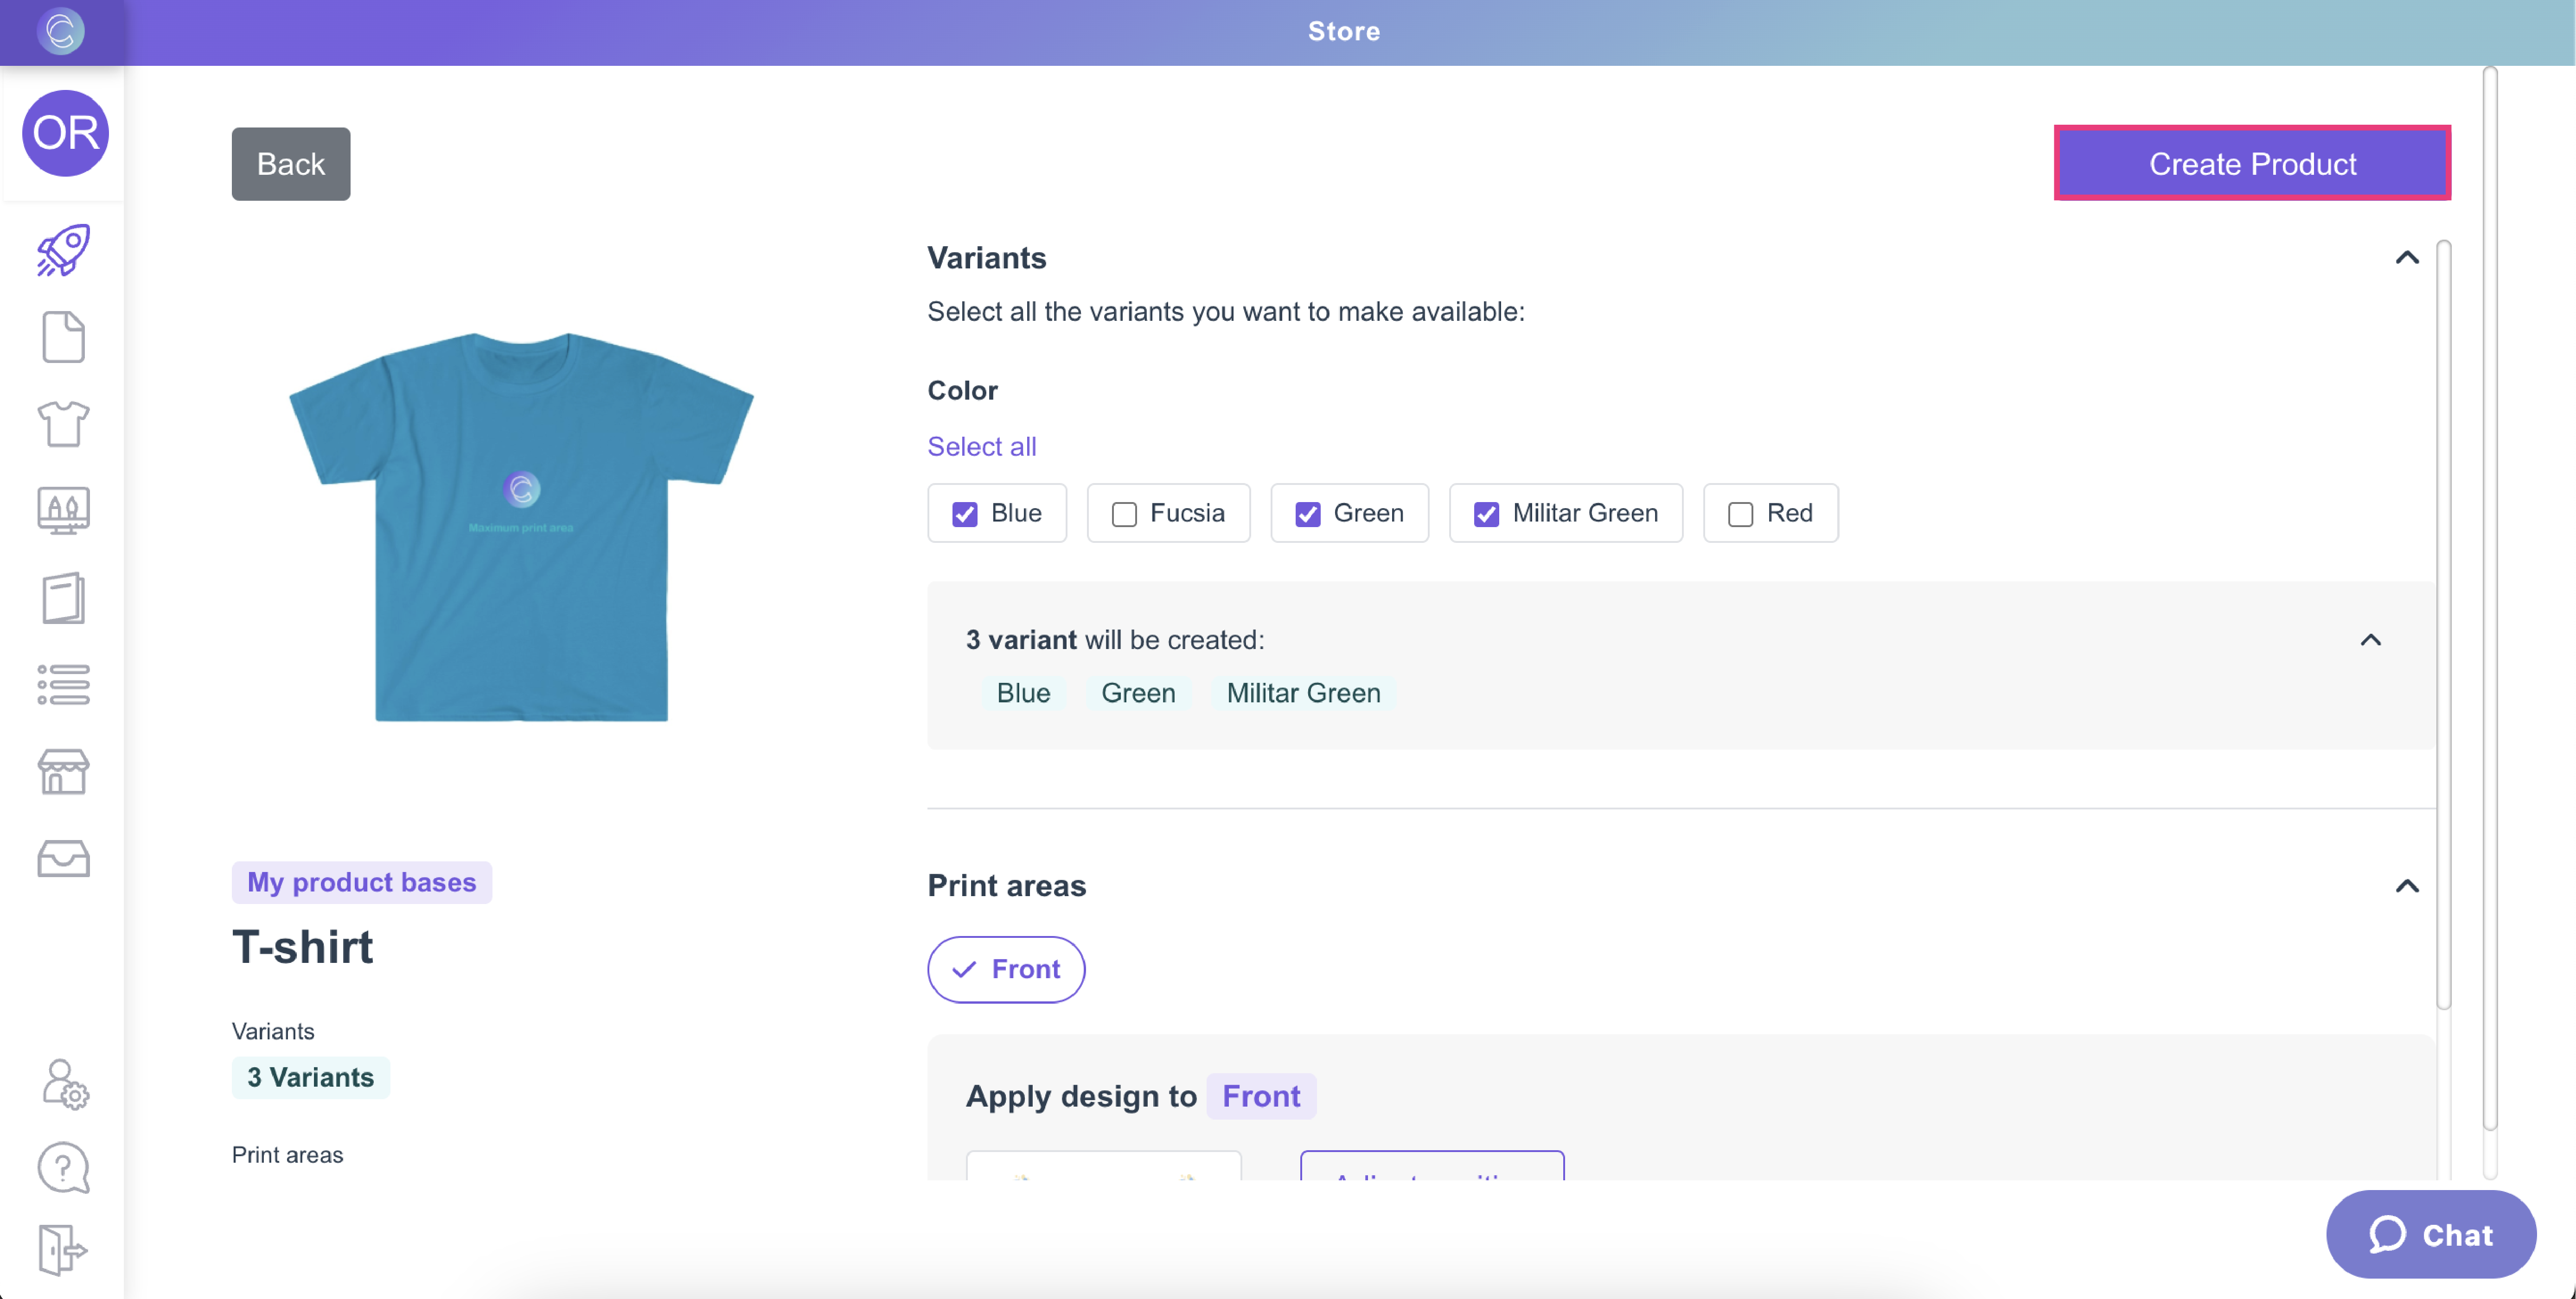The width and height of the screenshot is (2576, 1299).
Task: Click the inbox tray sidebar icon
Action: coord(63,859)
